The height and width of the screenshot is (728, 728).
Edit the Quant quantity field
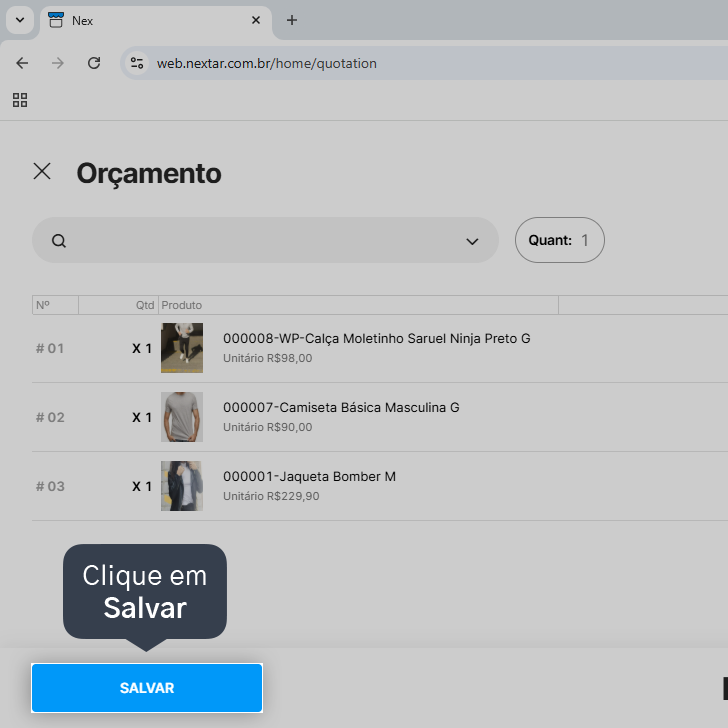coord(559,240)
